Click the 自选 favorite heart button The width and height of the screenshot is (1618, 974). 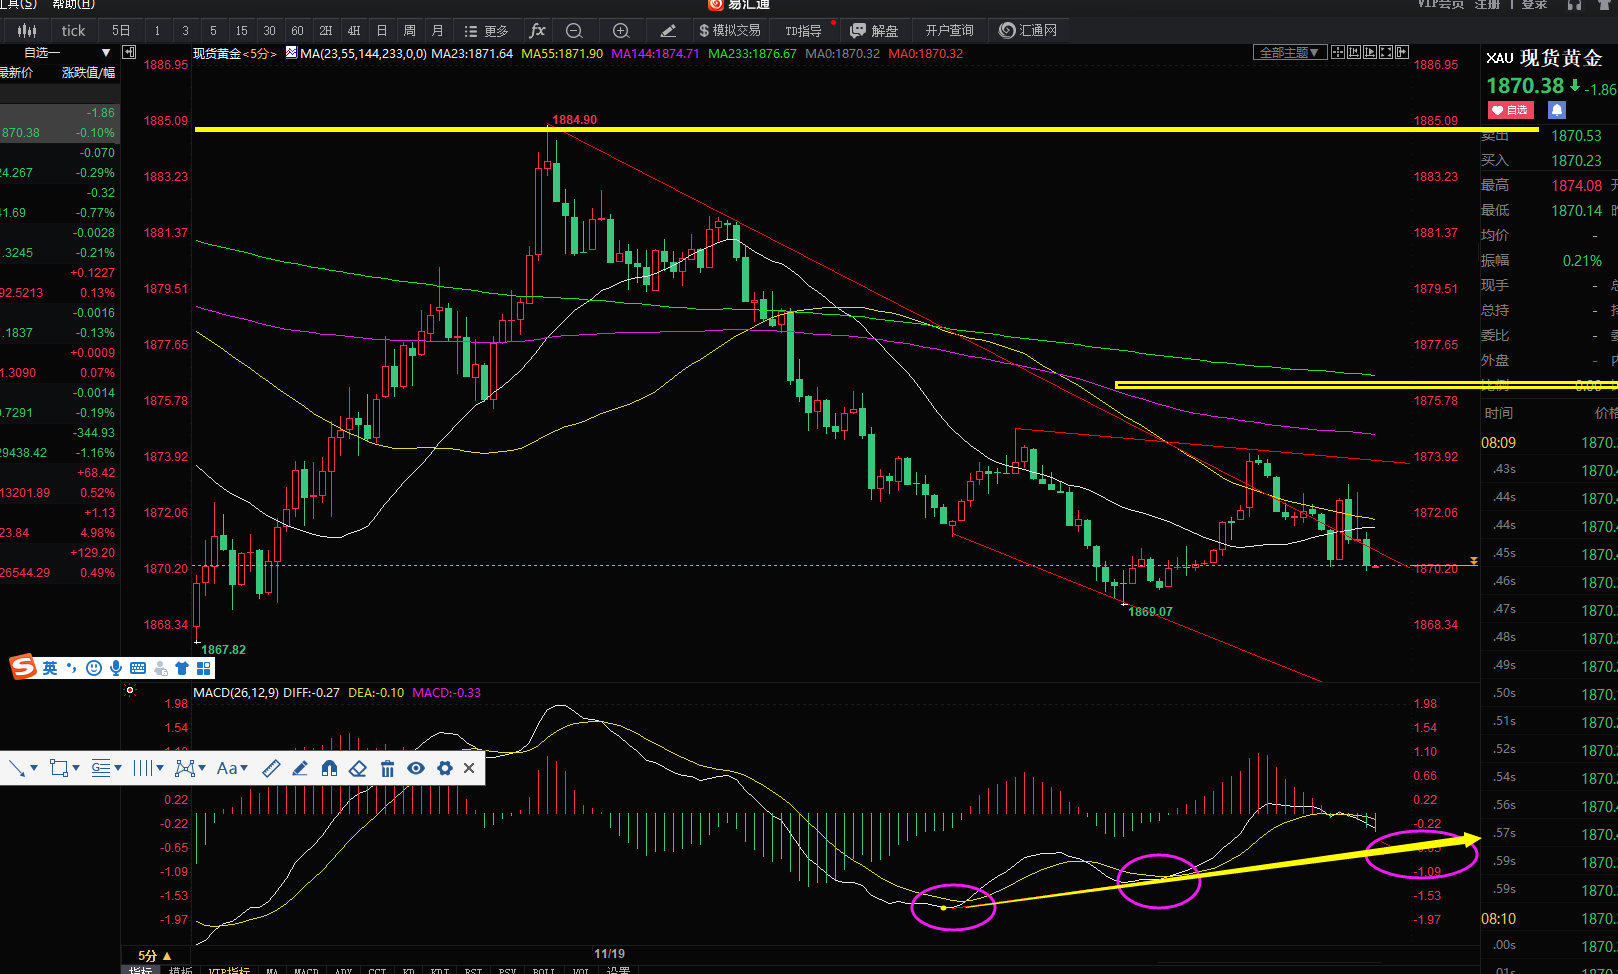[1510, 110]
